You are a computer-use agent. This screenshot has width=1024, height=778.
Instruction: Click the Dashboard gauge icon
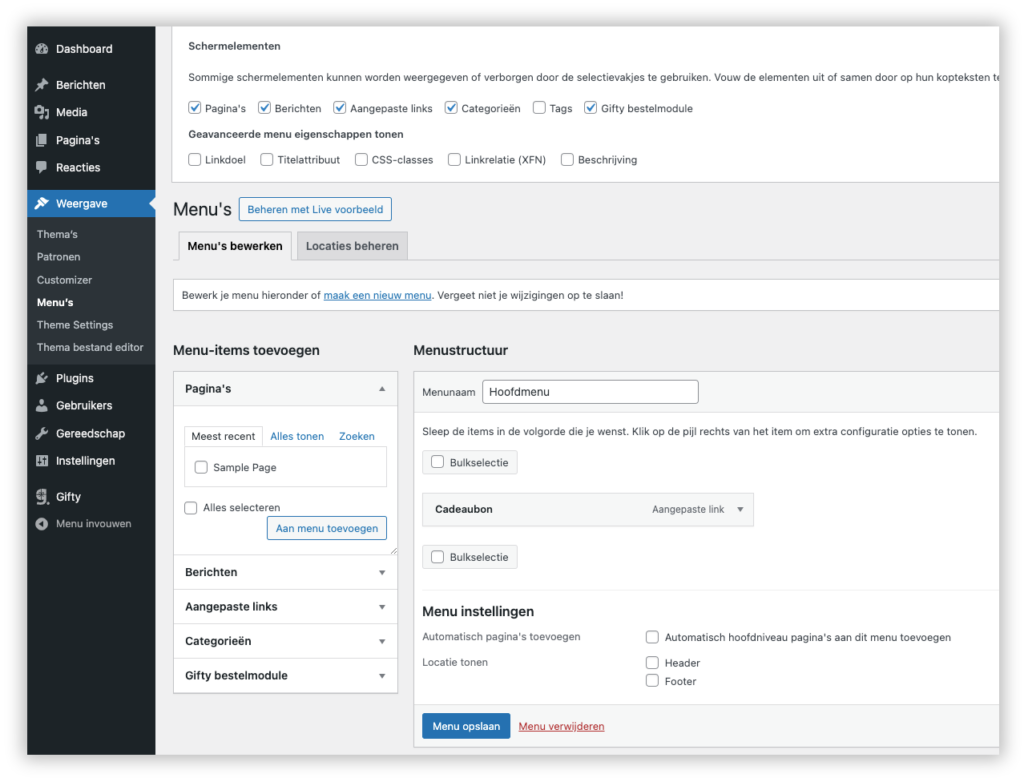42,49
